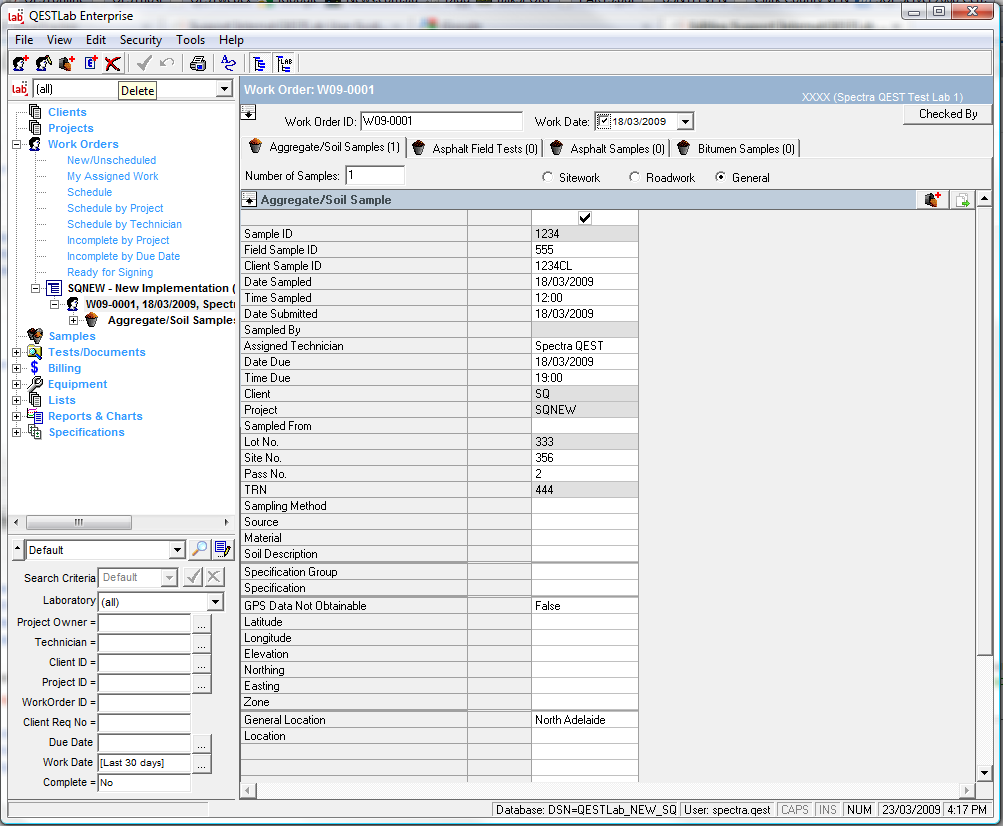Open the Laboratory dropdown in search panel

click(215, 602)
